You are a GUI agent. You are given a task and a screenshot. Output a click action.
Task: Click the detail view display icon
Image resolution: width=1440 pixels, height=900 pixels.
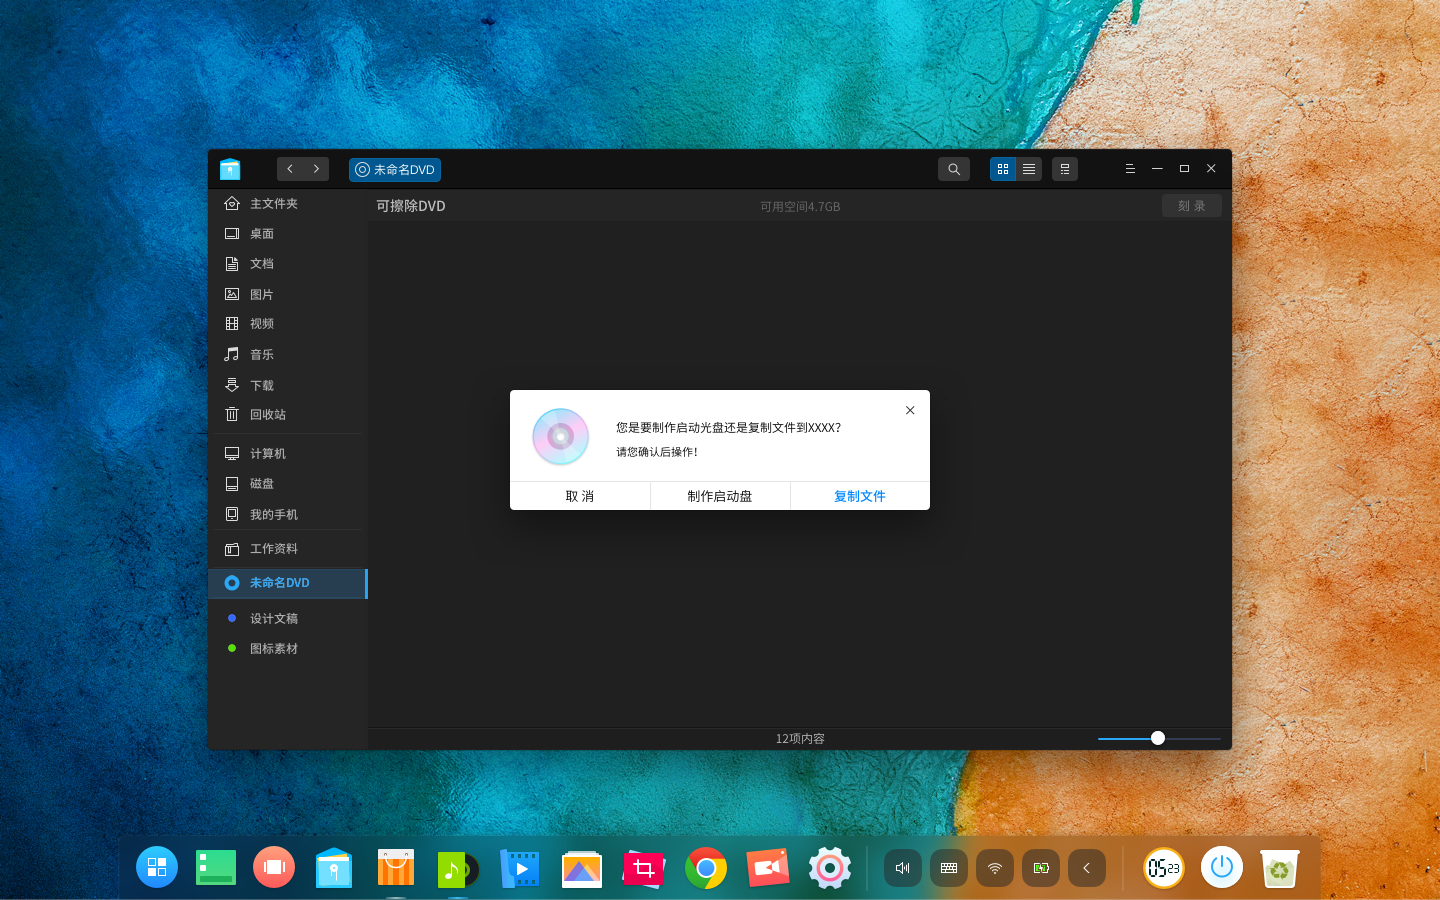[x=1064, y=169]
